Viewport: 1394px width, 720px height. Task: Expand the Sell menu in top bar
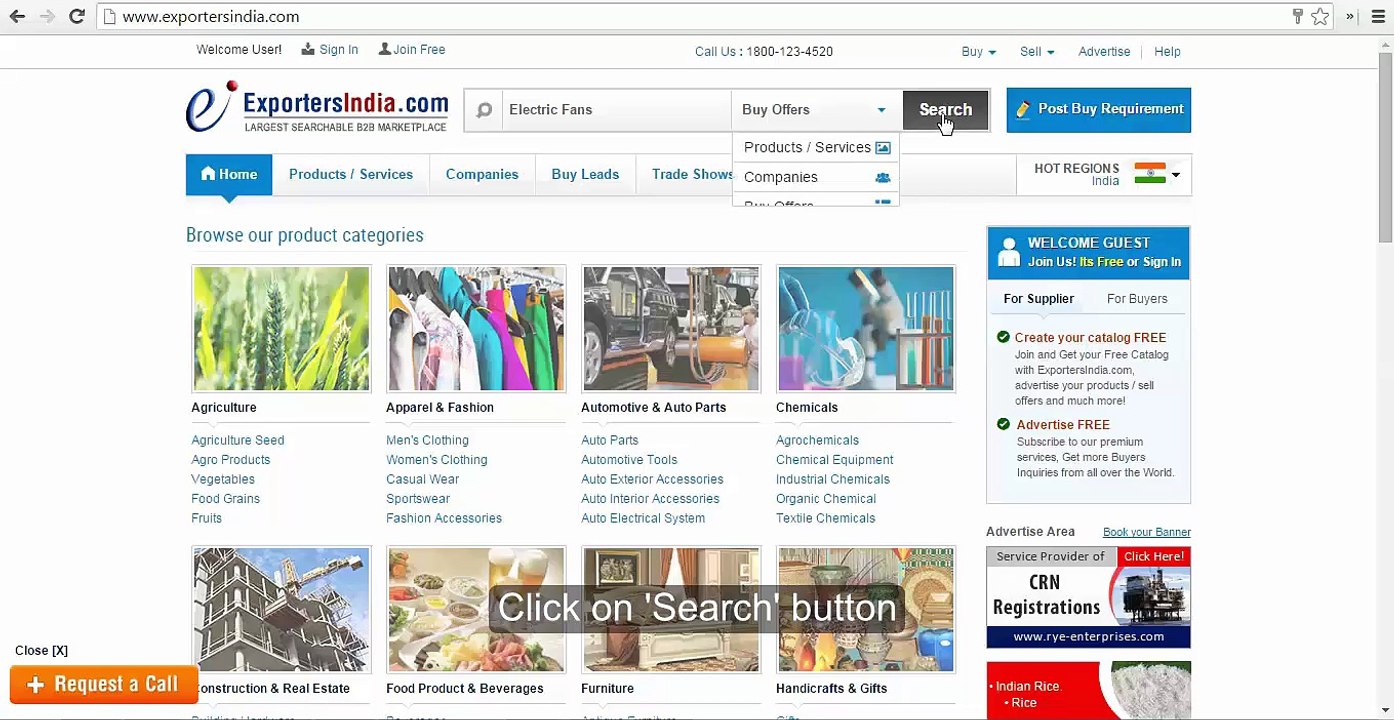click(x=1037, y=52)
